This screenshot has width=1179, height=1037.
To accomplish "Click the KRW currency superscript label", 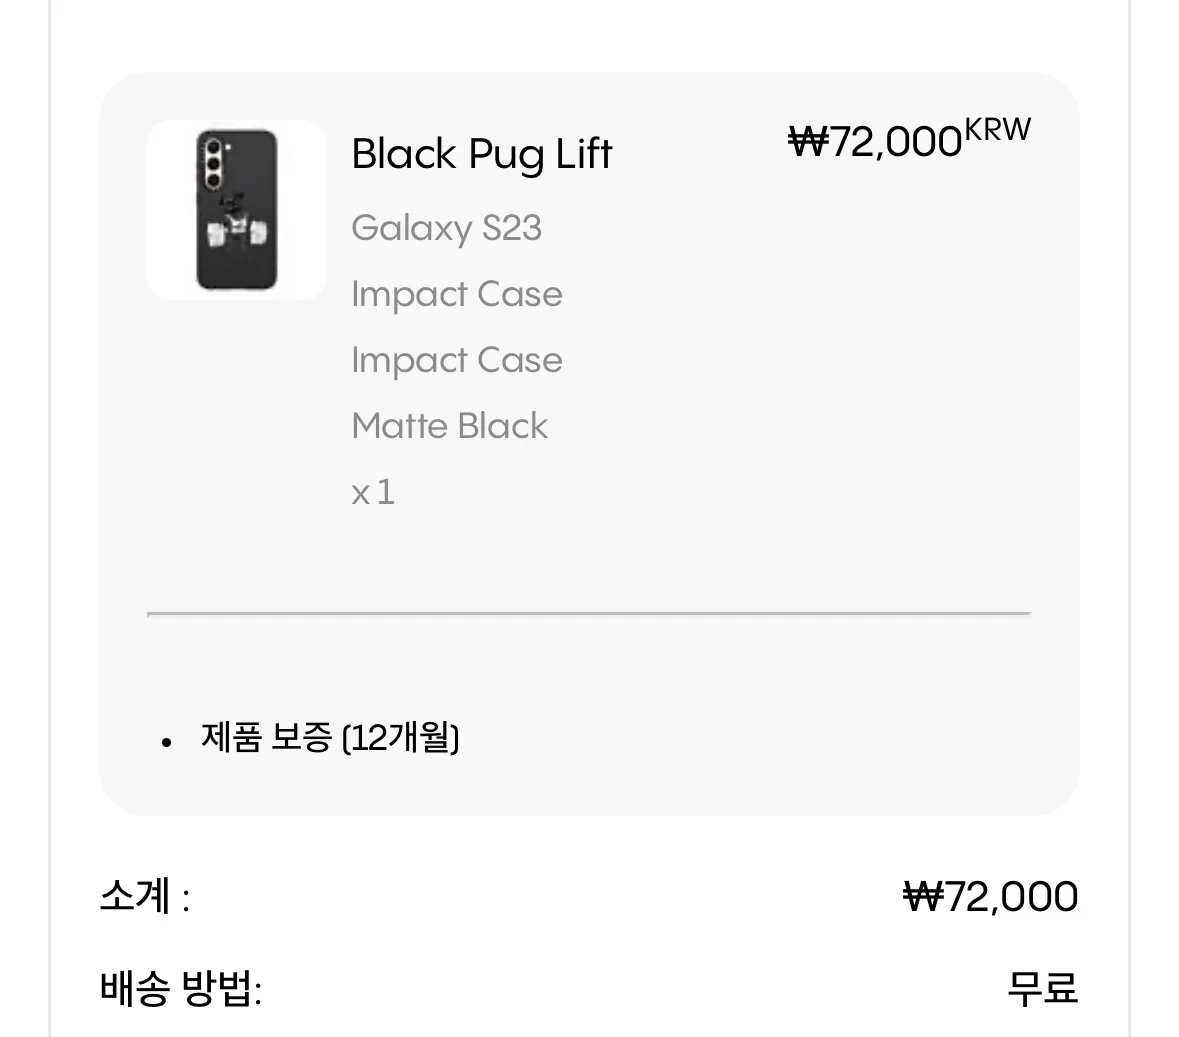I will tap(997, 131).
